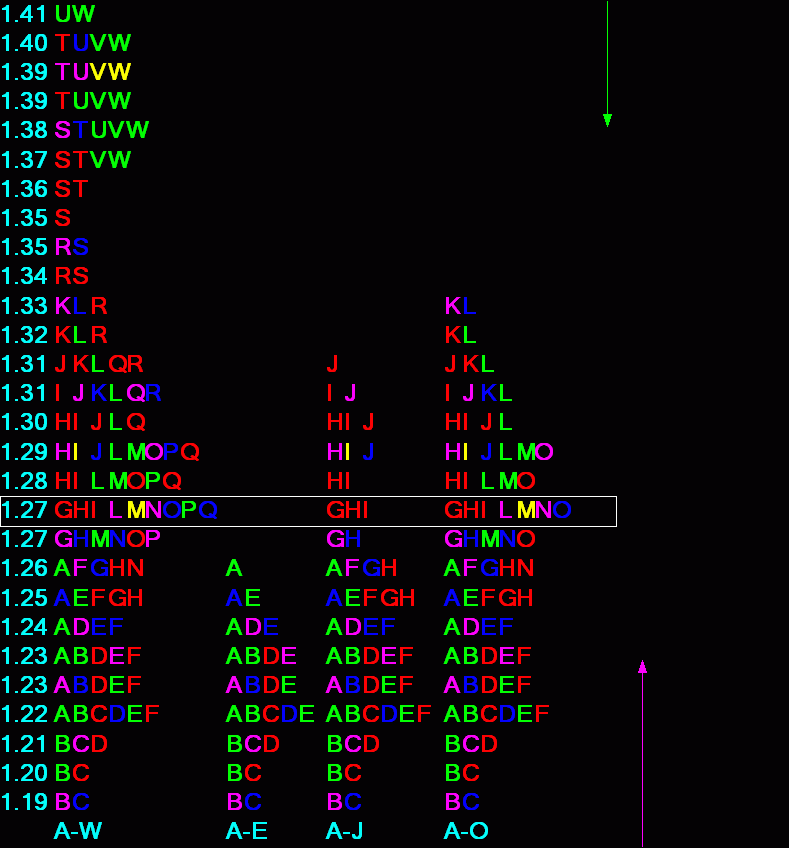Click the HI J L MO letters in the A-O column
This screenshot has width=789, height=848.
[499, 452]
